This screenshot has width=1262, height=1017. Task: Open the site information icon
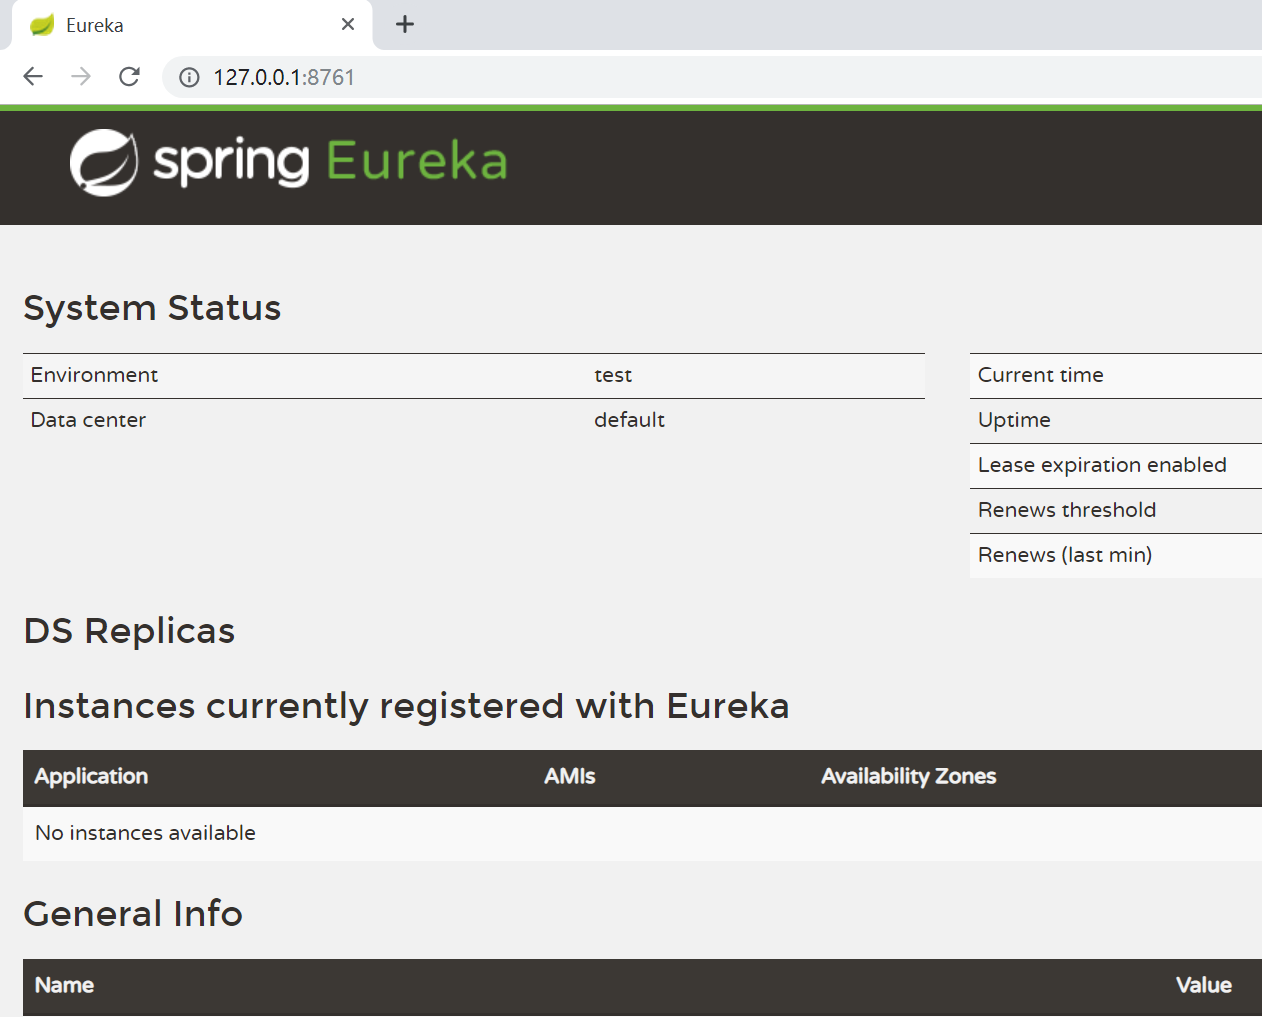(189, 77)
